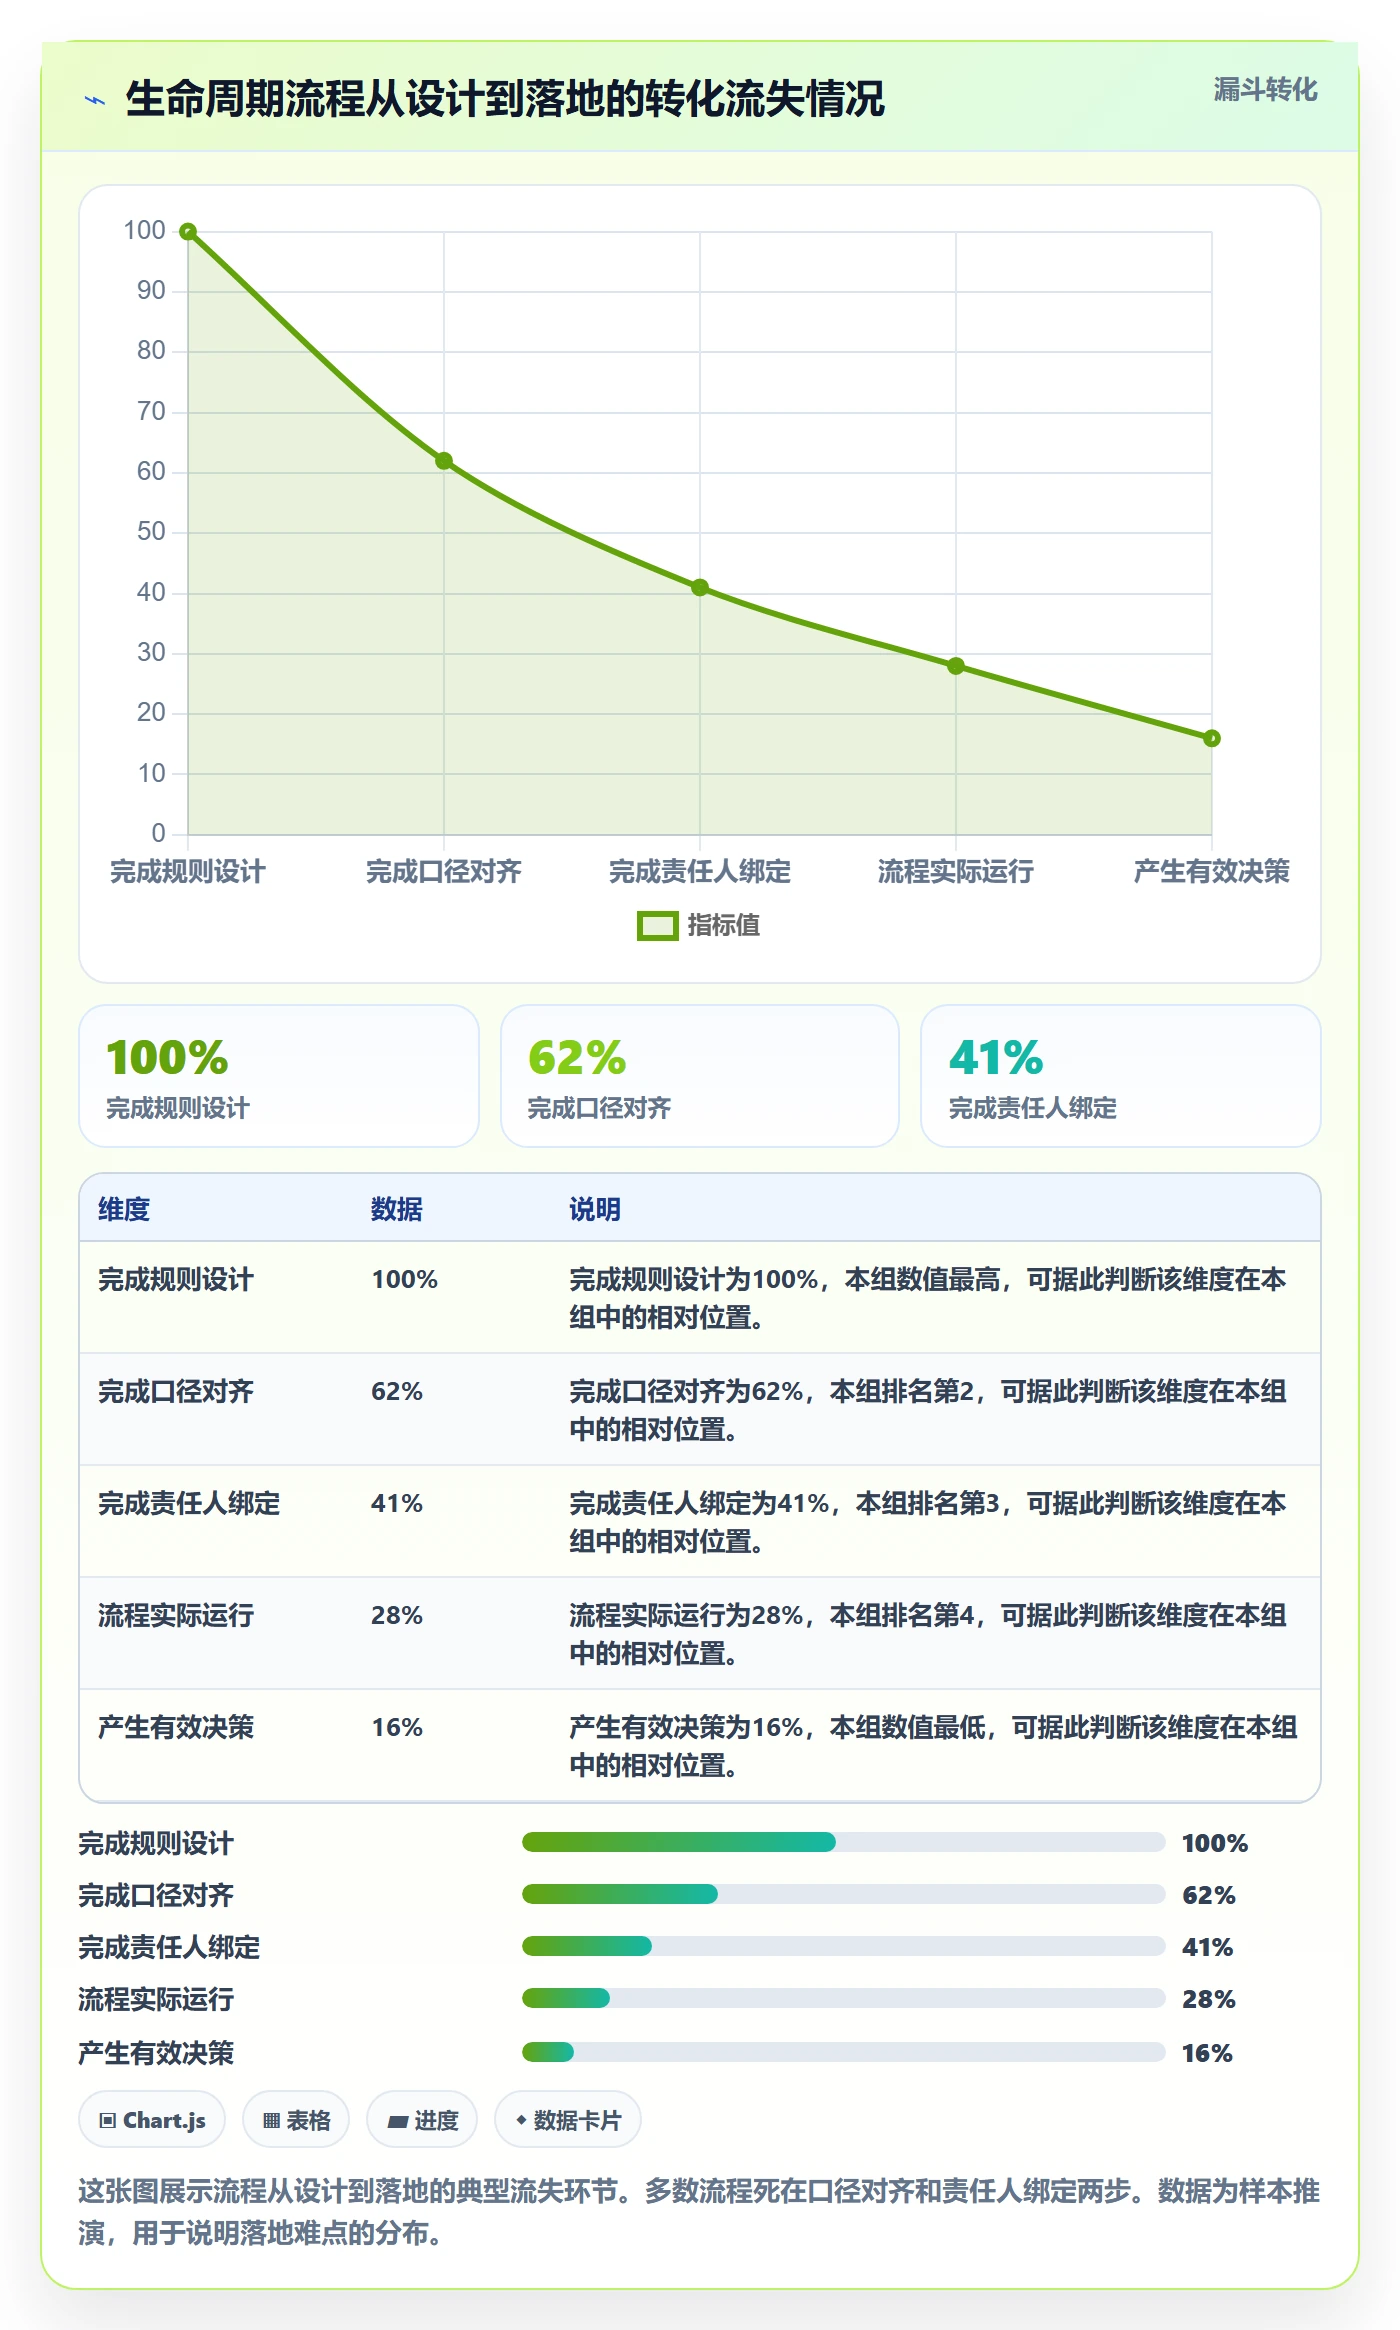Image resolution: width=1400 pixels, height=2330 pixels.
Task: Click the 完成规则设计 table row name
Action: click(x=176, y=1280)
